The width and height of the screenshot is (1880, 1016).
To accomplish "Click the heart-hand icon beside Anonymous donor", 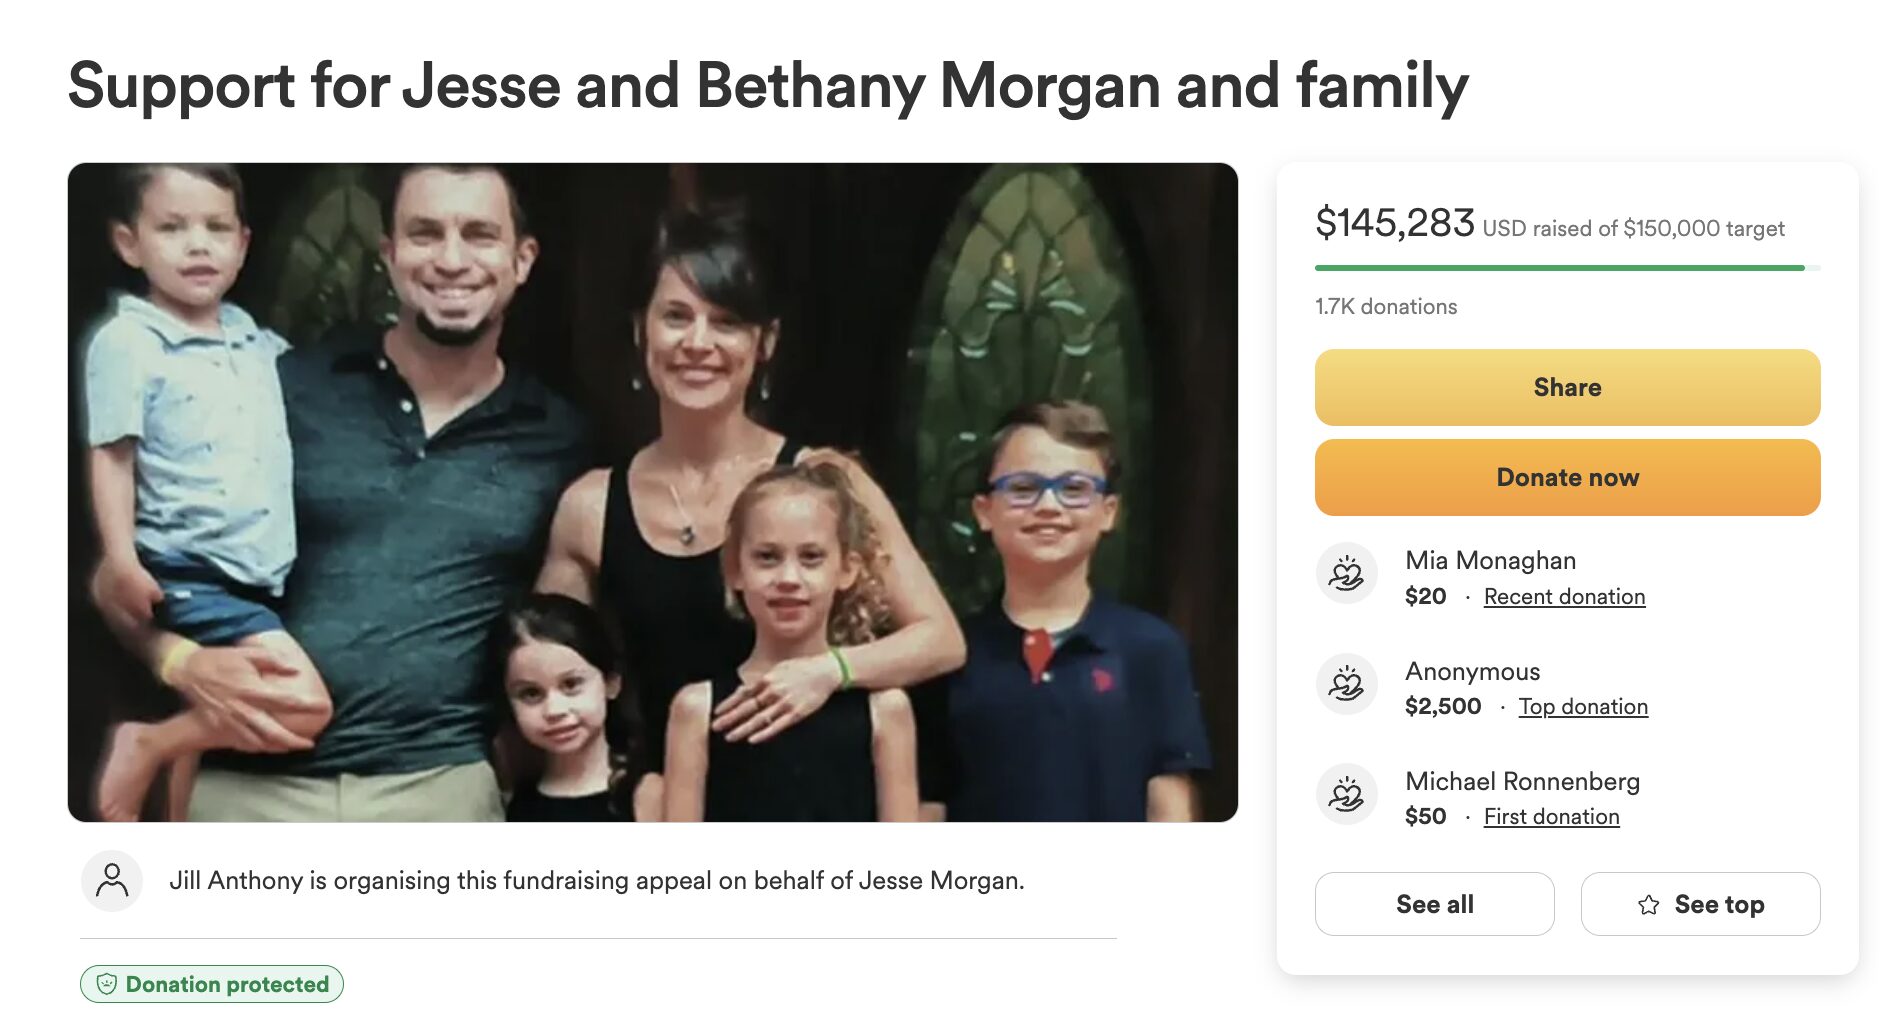I will pyautogui.click(x=1346, y=684).
